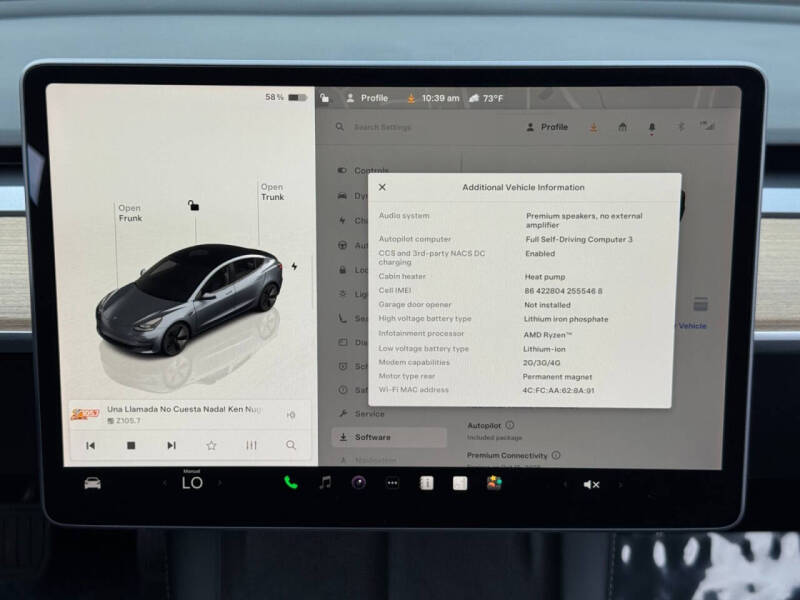Viewport: 800px width, 600px height.
Task: Open climate controls via the car icon
Action: pyautogui.click(x=92, y=484)
